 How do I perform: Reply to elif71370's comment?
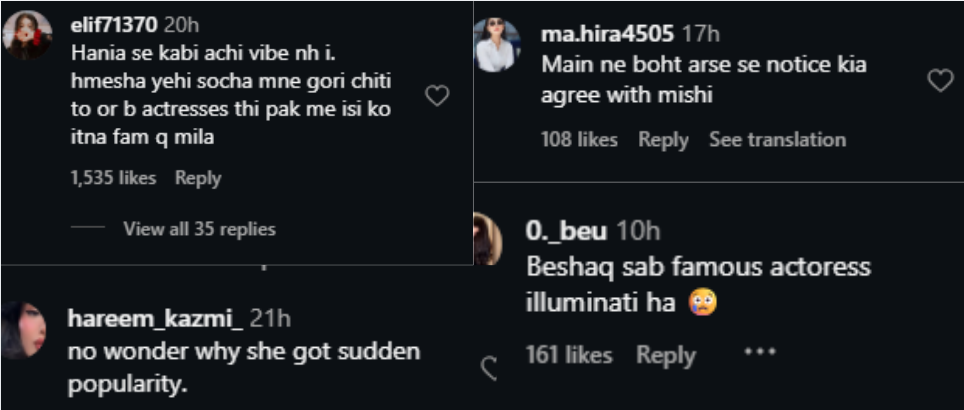198,178
